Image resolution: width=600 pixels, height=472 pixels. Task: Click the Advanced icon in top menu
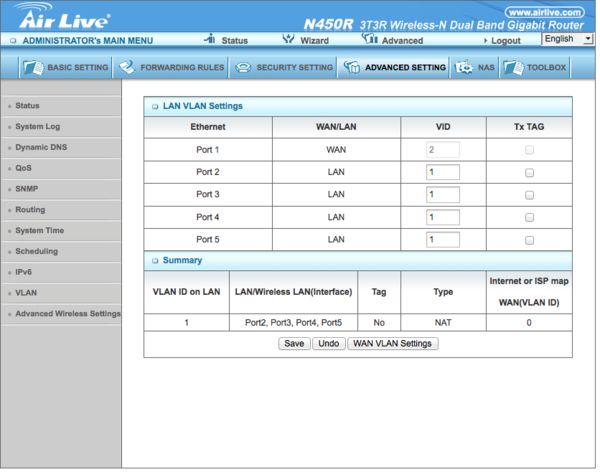click(370, 39)
